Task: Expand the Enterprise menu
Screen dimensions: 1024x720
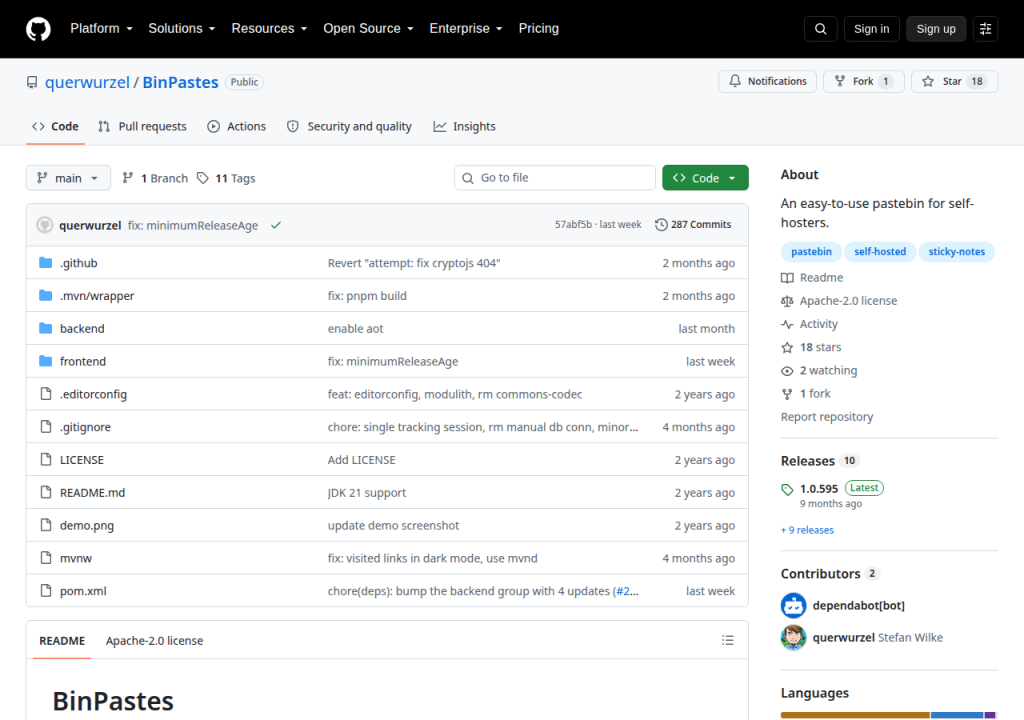Action: (466, 29)
